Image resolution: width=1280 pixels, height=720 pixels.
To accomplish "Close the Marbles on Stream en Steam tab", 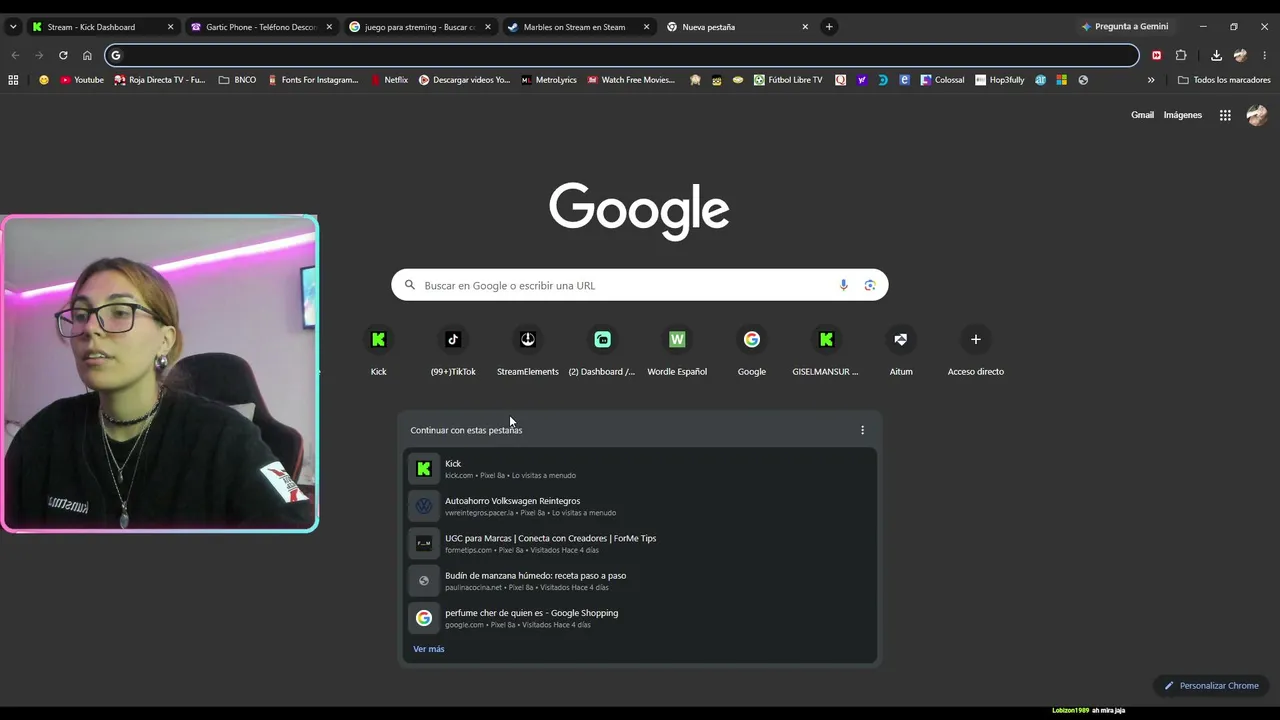I will [646, 27].
